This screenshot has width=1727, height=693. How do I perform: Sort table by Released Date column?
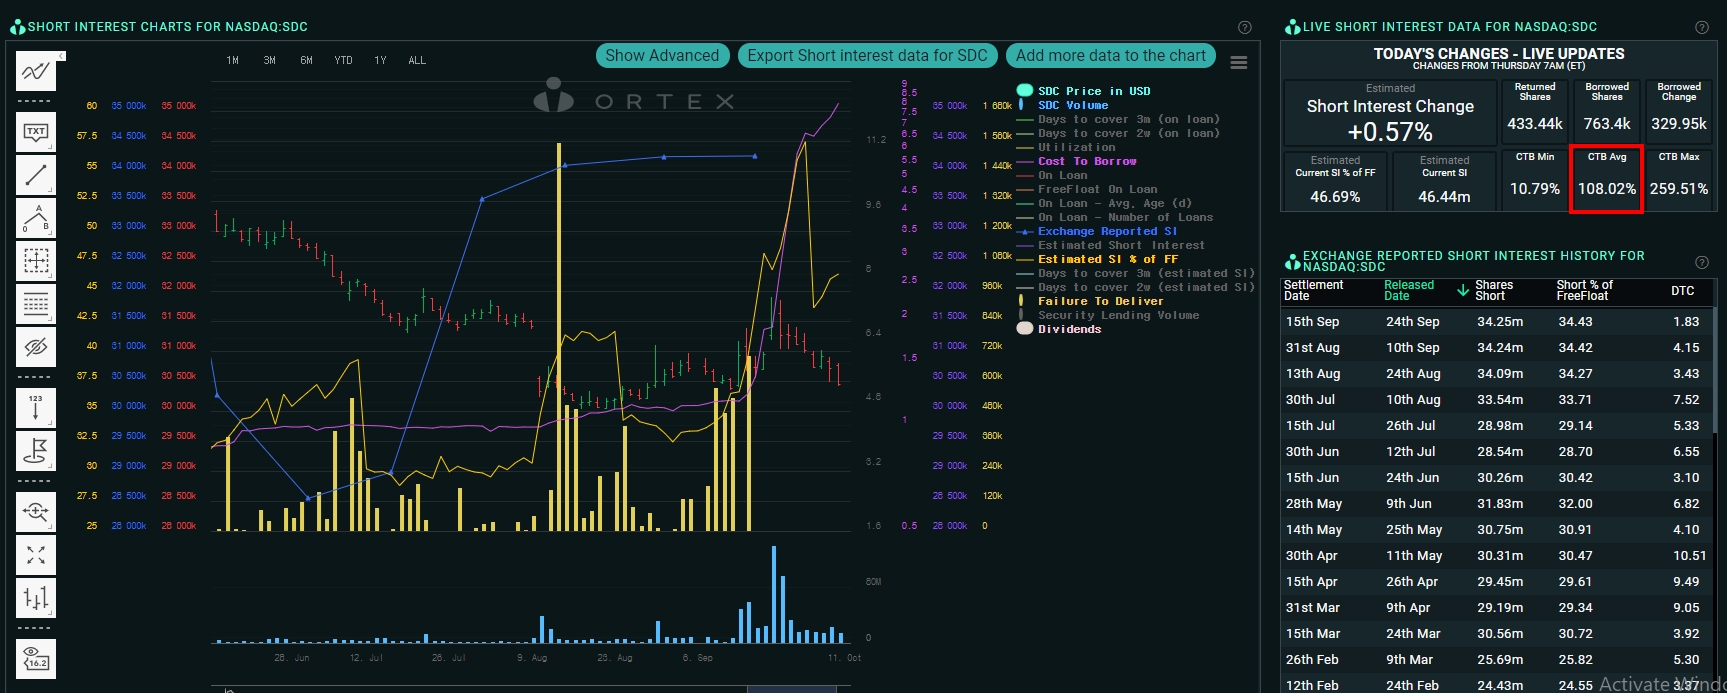pyautogui.click(x=1408, y=291)
